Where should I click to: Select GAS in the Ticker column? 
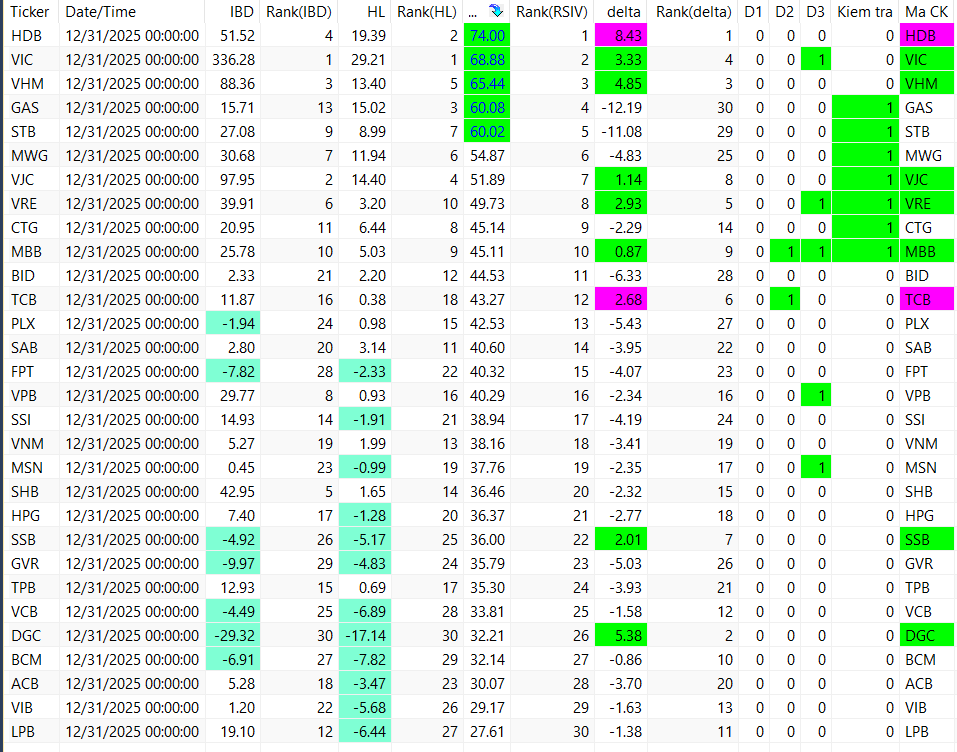[25, 108]
